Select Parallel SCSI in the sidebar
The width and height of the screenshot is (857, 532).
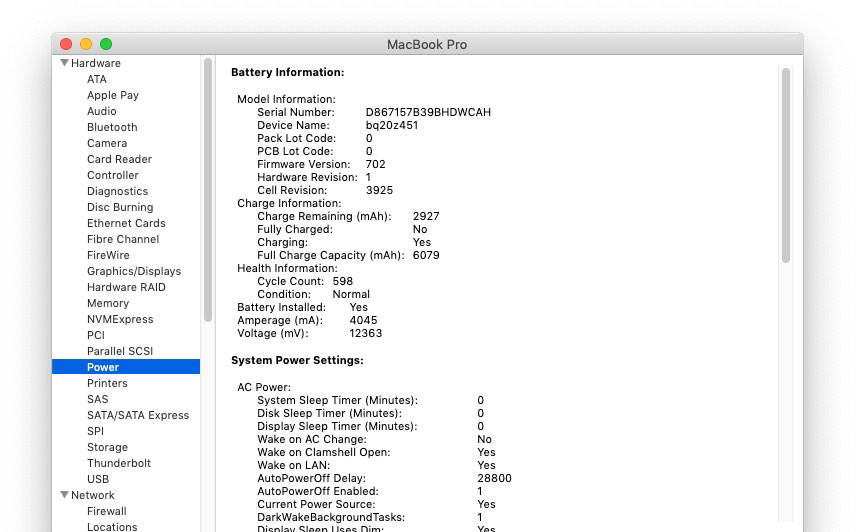[x=120, y=351]
